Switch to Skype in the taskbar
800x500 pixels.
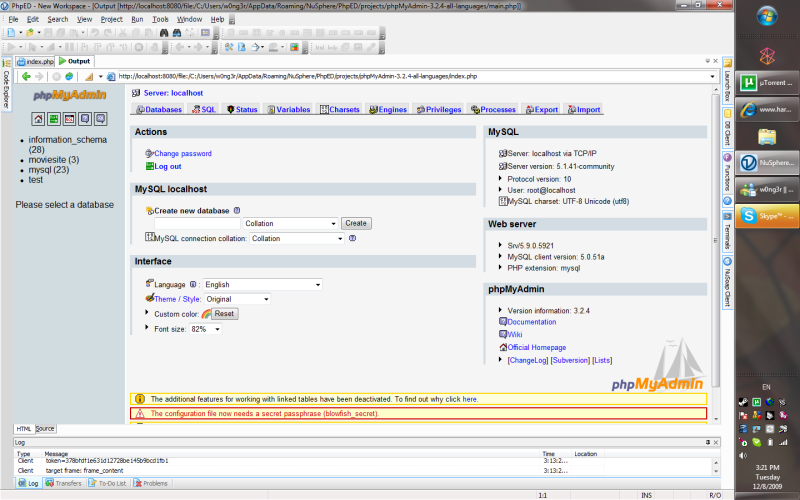767,216
